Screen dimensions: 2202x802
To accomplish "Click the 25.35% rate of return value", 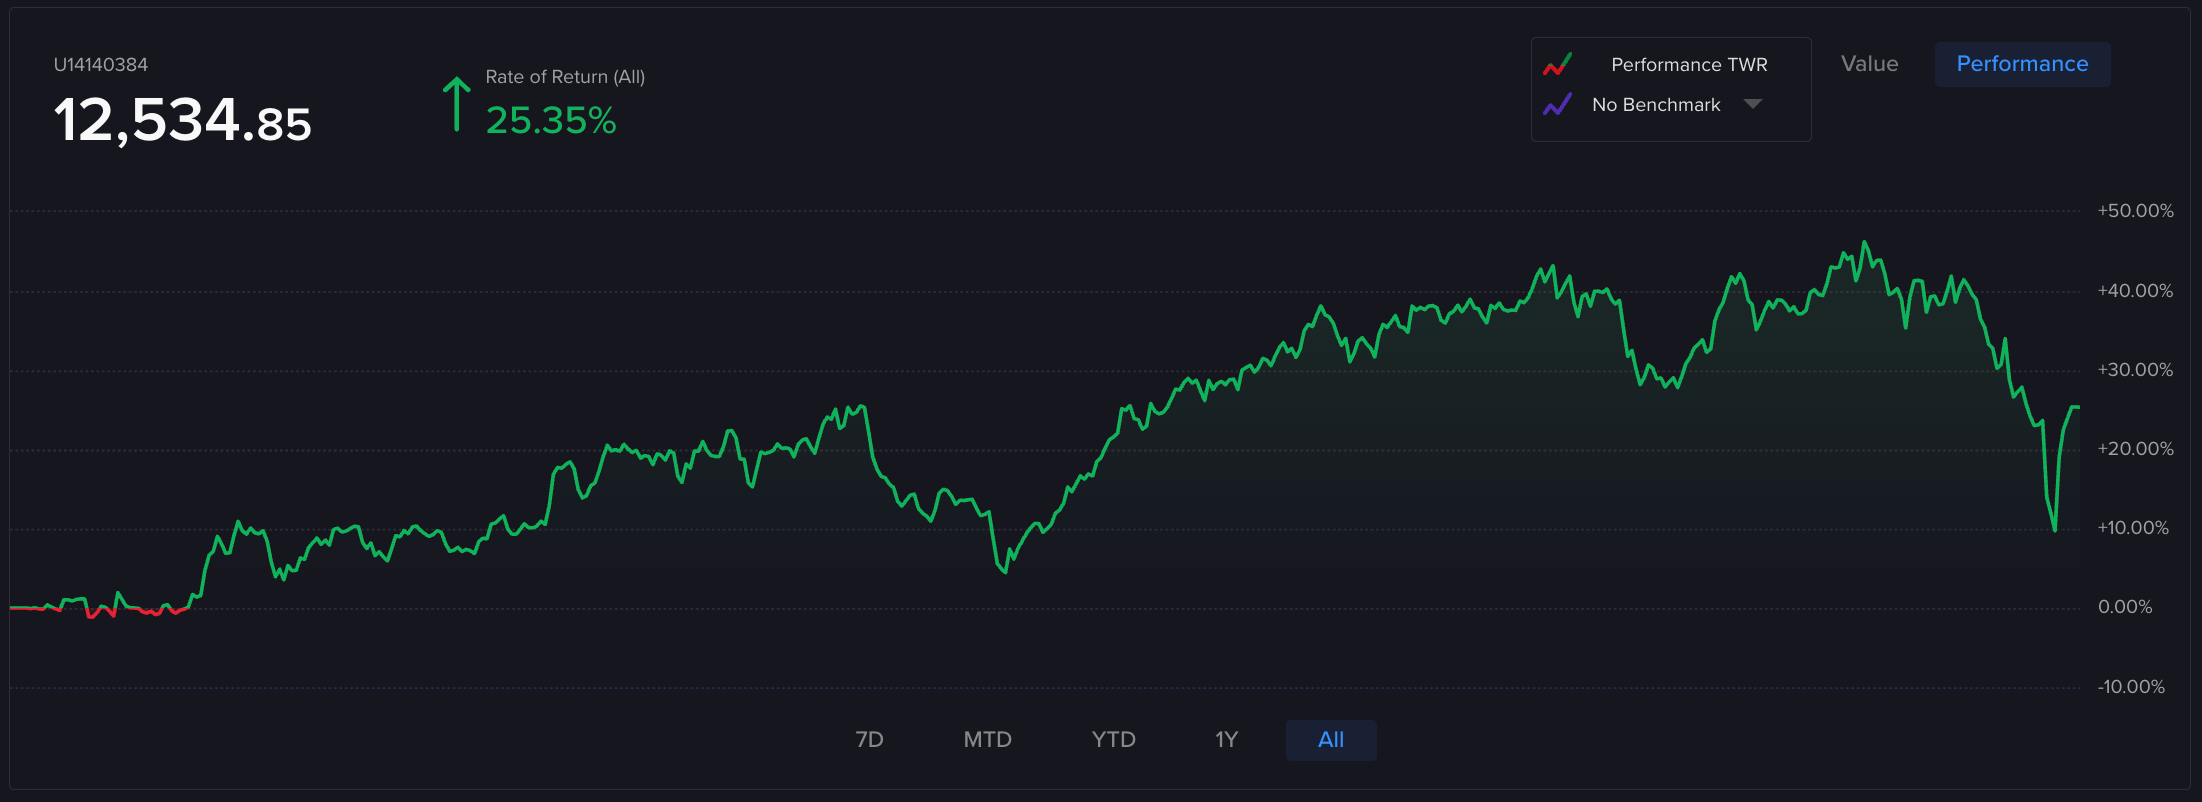I will coord(551,120).
